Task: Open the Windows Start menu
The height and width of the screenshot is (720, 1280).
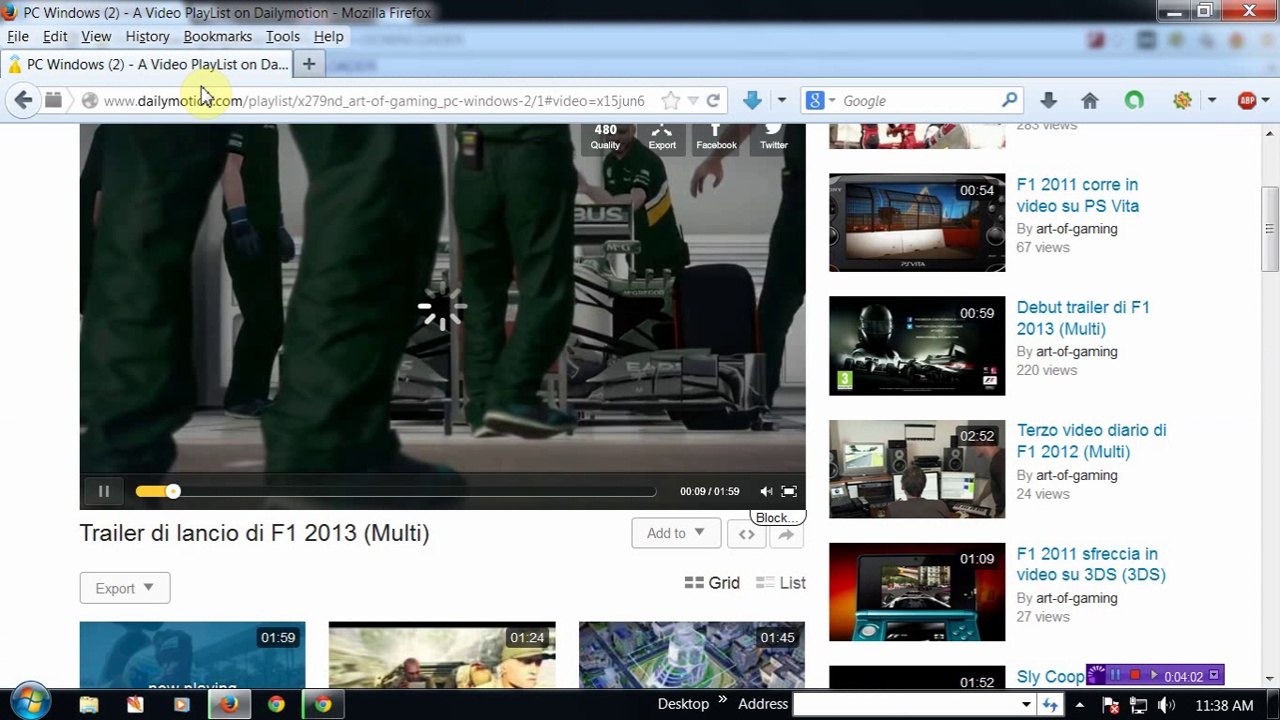Action: tap(28, 703)
